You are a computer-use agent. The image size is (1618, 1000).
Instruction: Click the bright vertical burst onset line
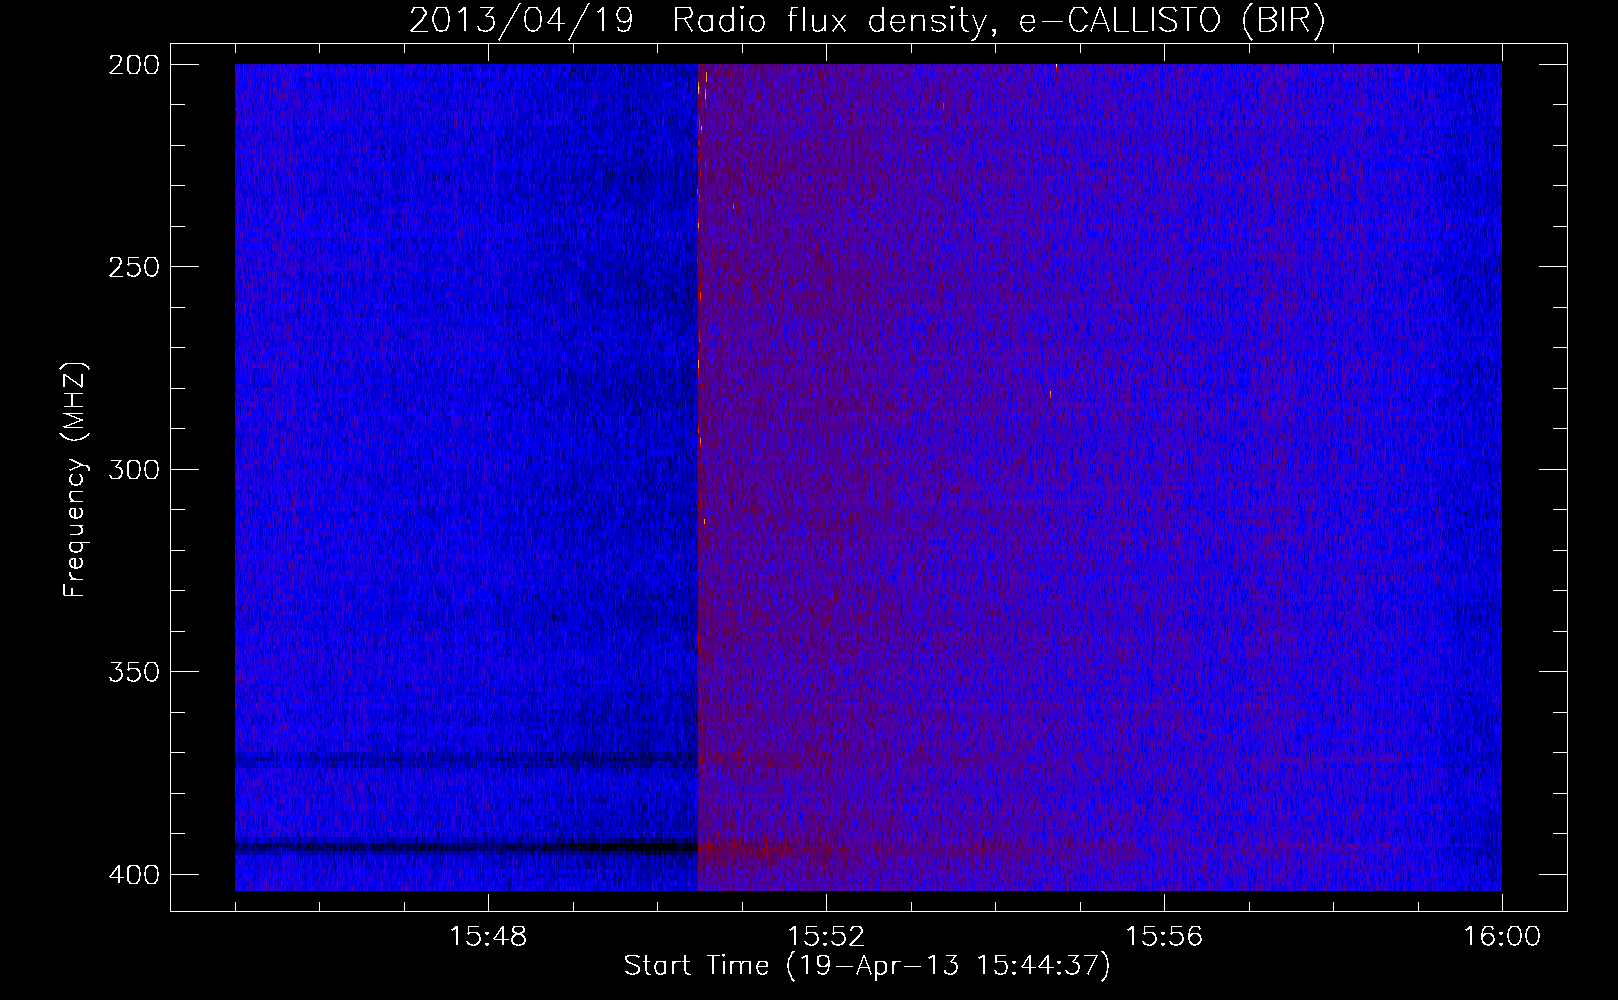699,477
